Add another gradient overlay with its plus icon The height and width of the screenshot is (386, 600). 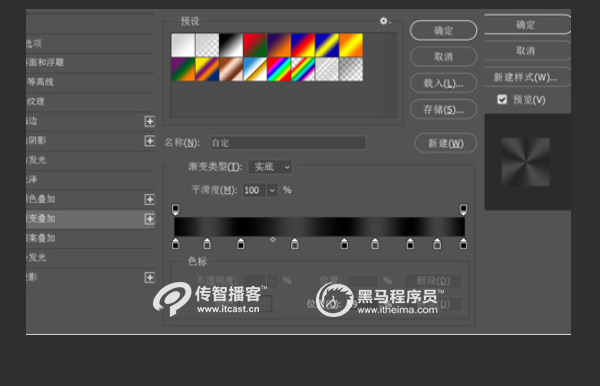[x=150, y=219]
